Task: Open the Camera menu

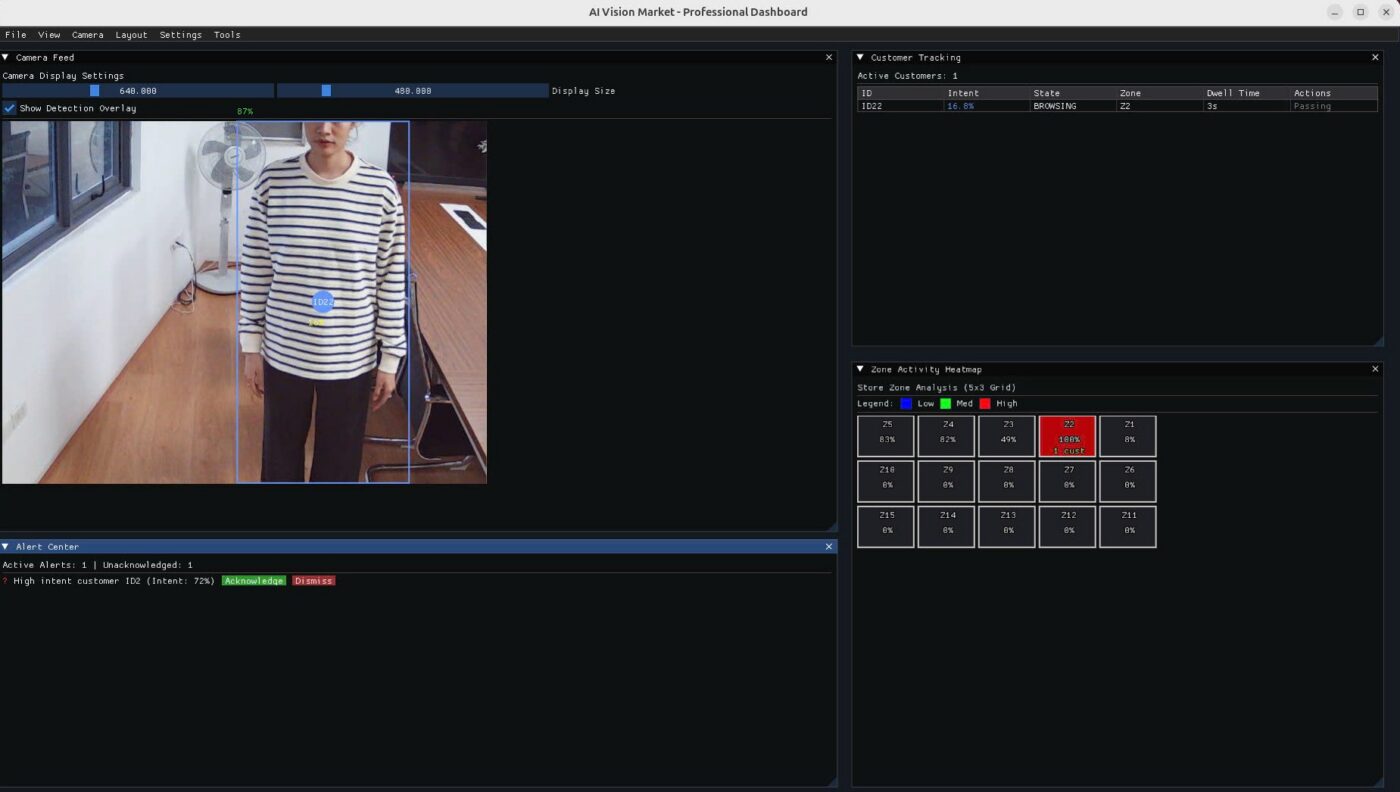Action: click(x=87, y=34)
